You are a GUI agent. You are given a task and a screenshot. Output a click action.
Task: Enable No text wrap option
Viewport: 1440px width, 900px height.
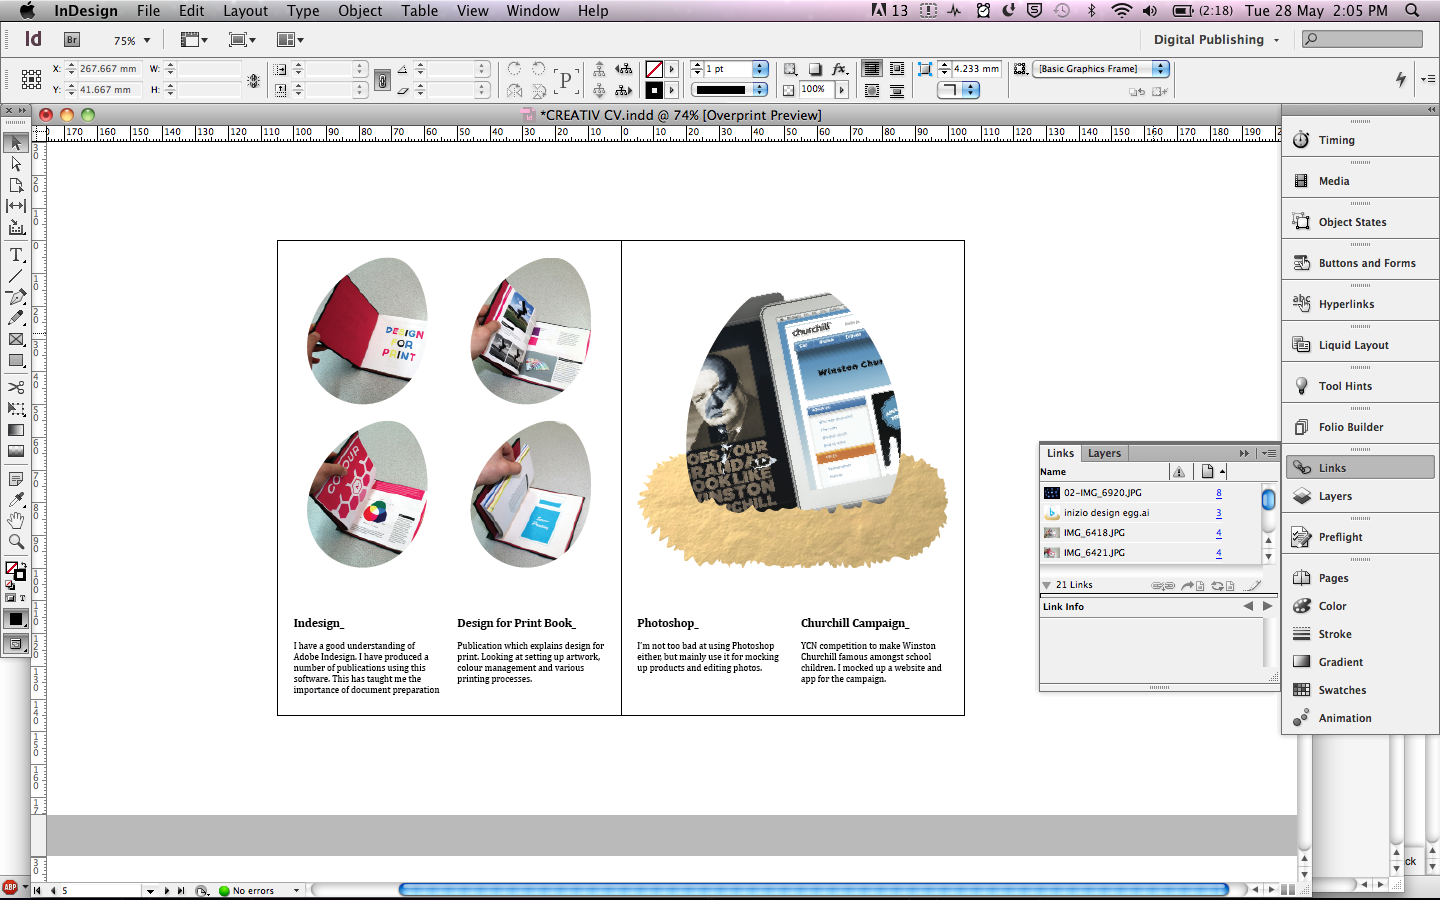point(871,69)
